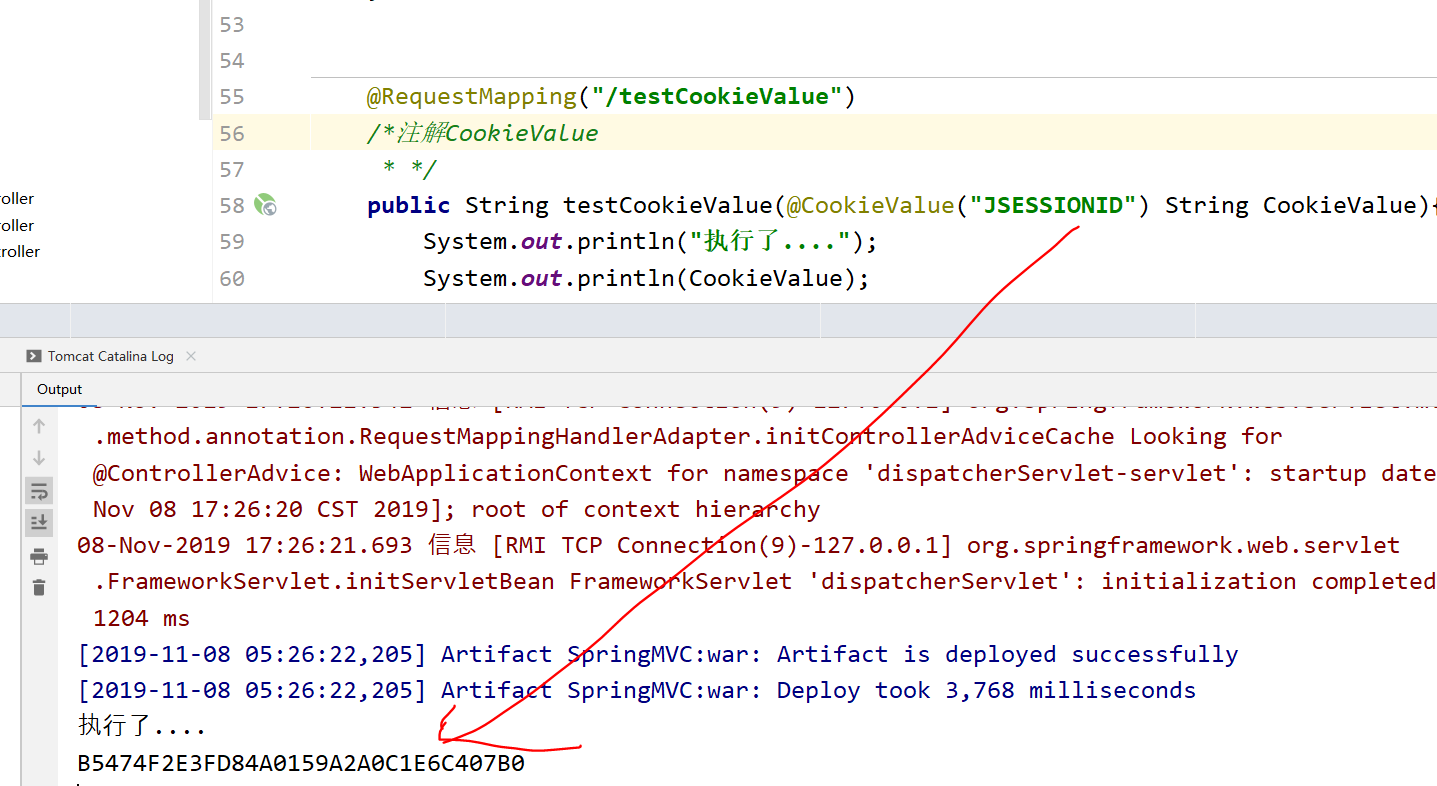This screenshot has width=1437, height=786.
Task: Click log line starting ".method.annotation.RequestMappingHandlerAdapter"
Action: 688,437
